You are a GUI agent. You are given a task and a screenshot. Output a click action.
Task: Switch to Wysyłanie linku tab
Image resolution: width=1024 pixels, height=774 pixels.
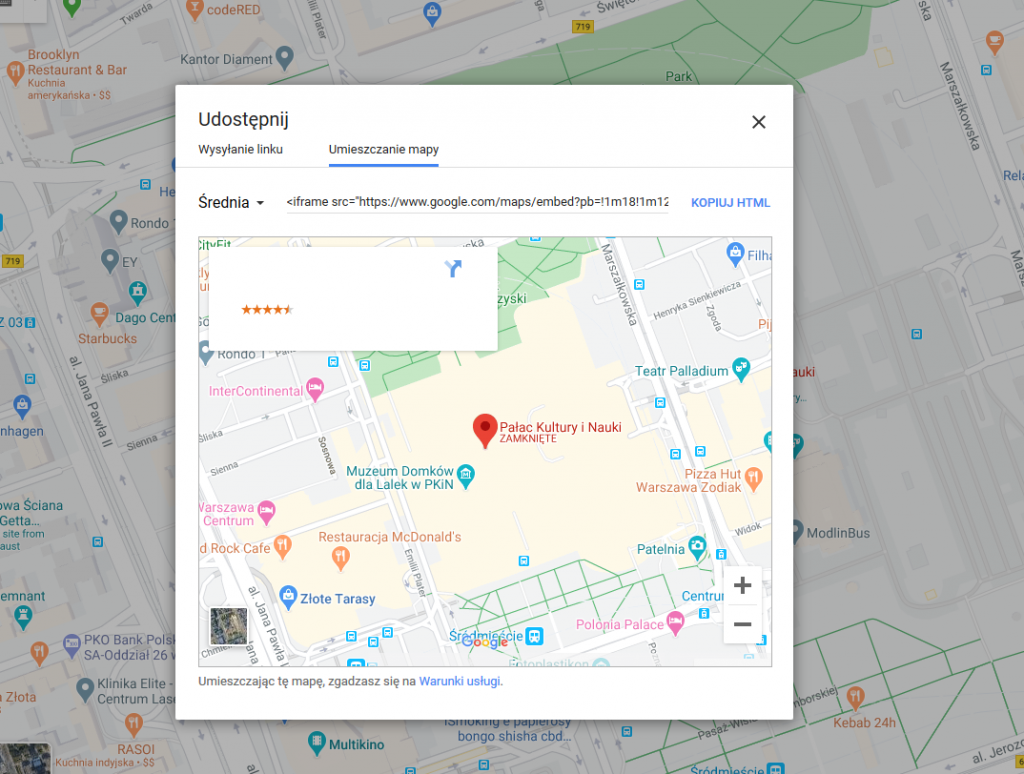(x=240, y=150)
